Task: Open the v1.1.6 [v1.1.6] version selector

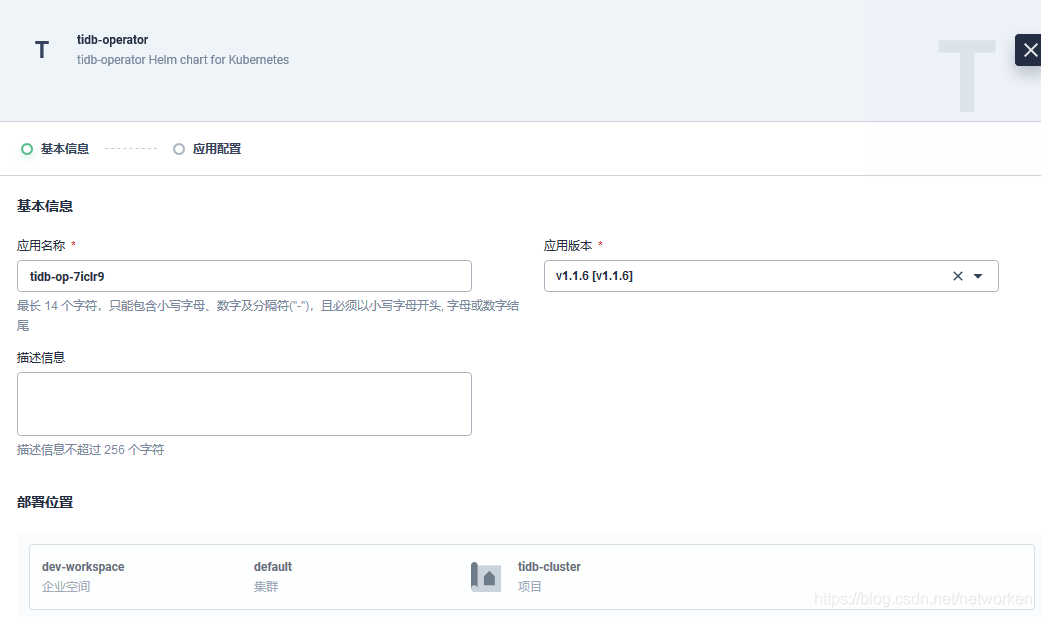Action: tap(771, 276)
